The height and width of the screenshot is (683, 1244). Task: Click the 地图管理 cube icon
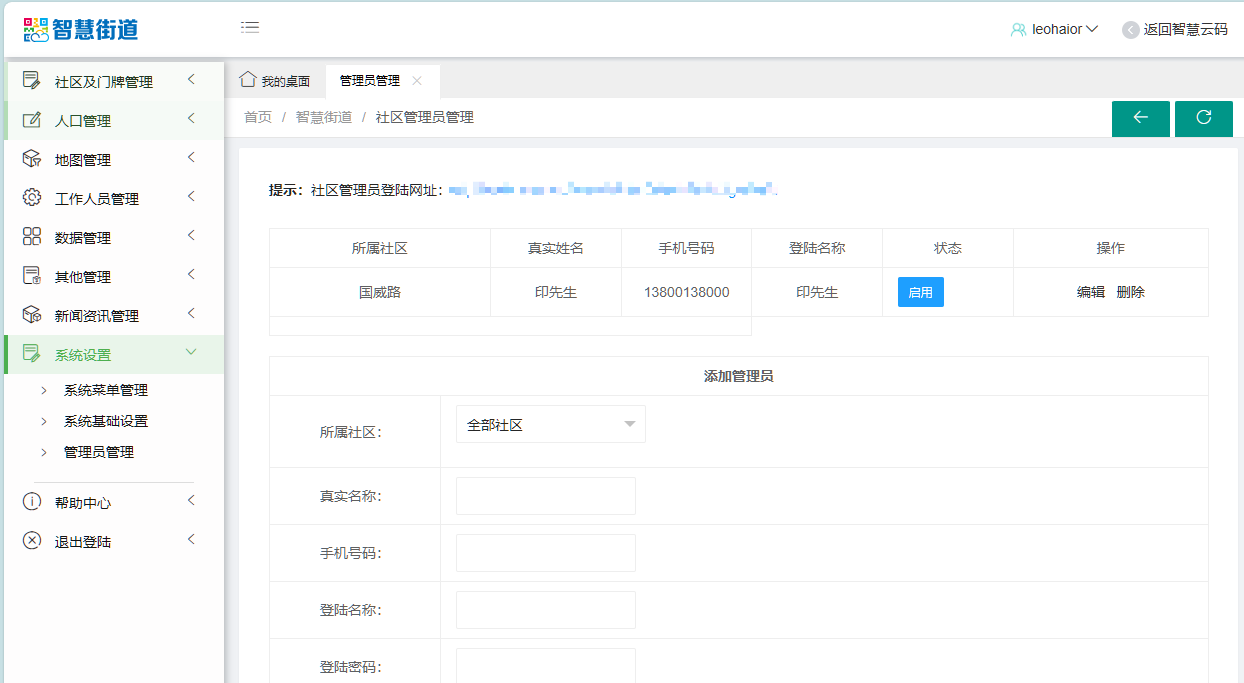tap(32, 159)
